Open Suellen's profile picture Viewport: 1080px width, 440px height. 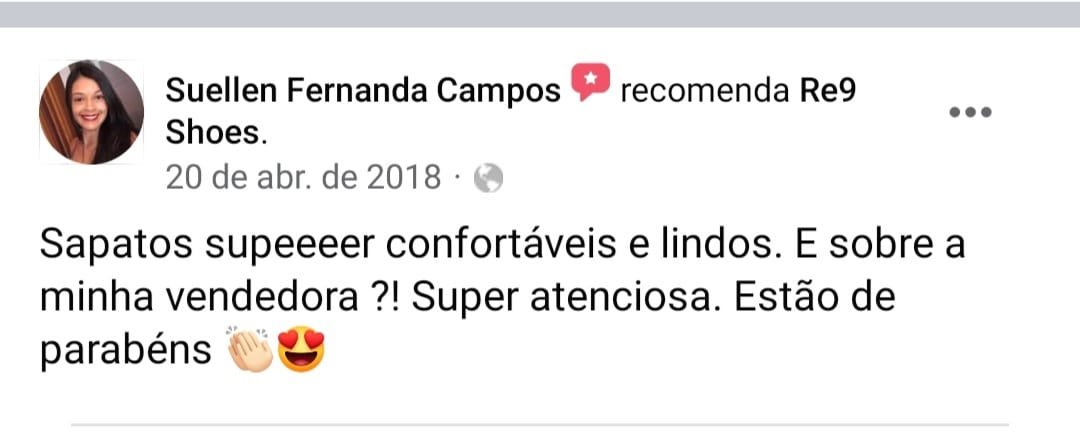pyautogui.click(x=91, y=112)
